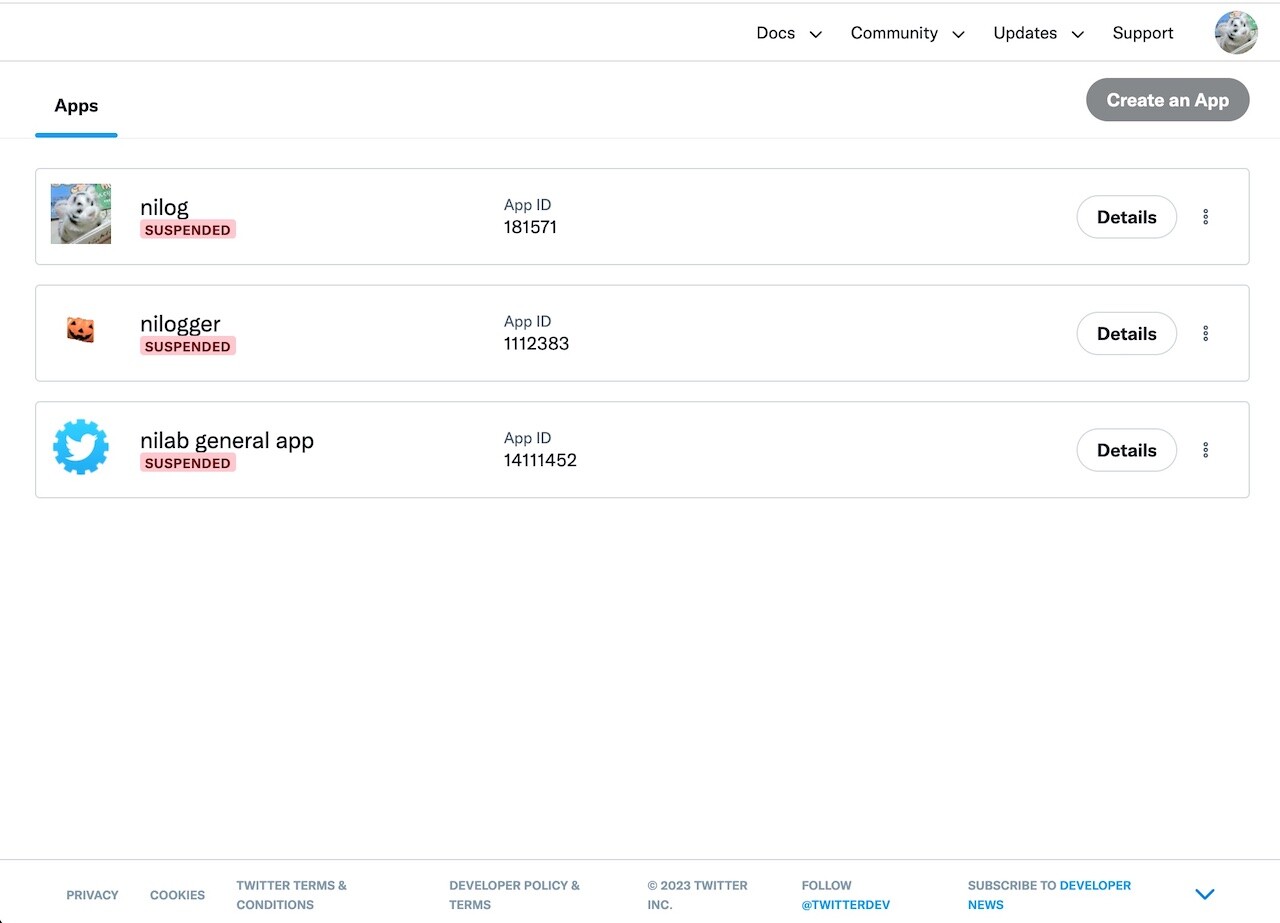The height and width of the screenshot is (923, 1280).
Task: Click the nilogger app name
Action: pos(180,324)
